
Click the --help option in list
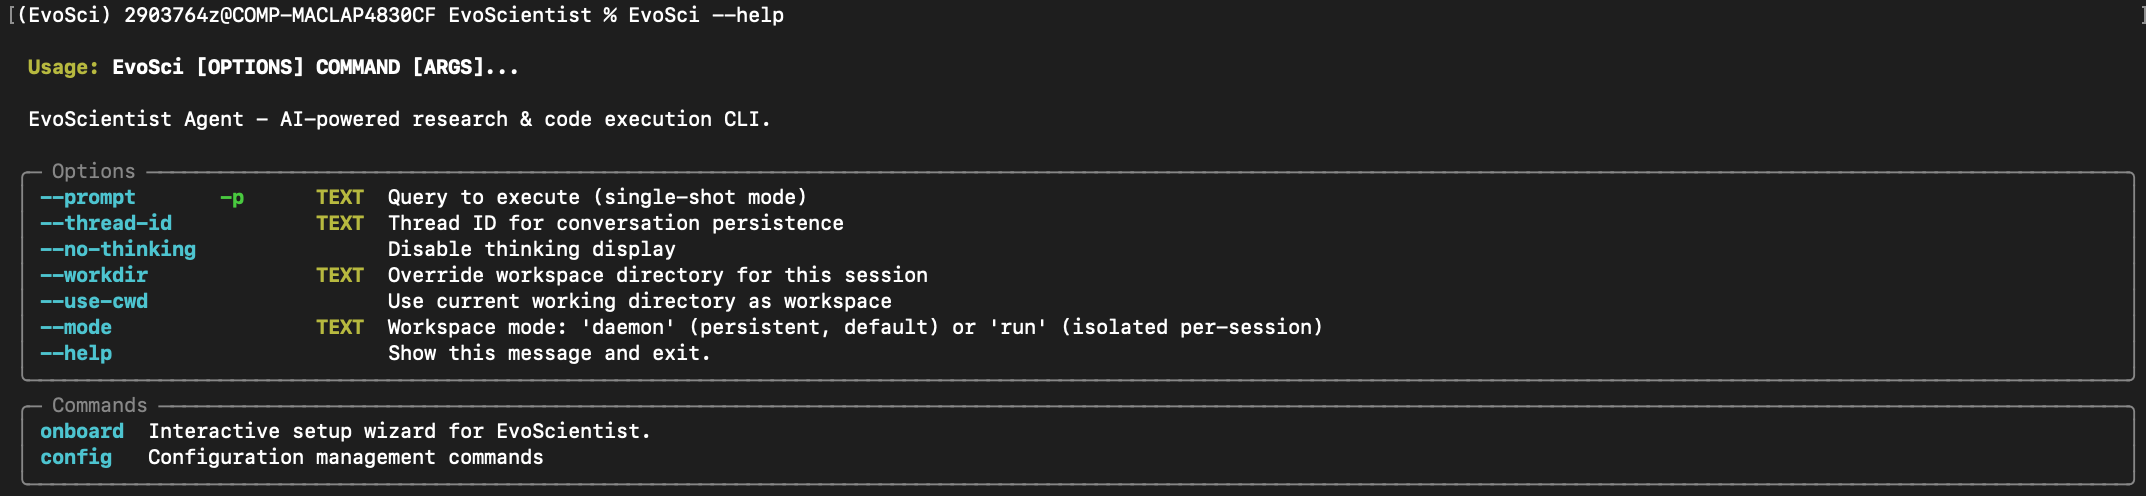pos(76,353)
